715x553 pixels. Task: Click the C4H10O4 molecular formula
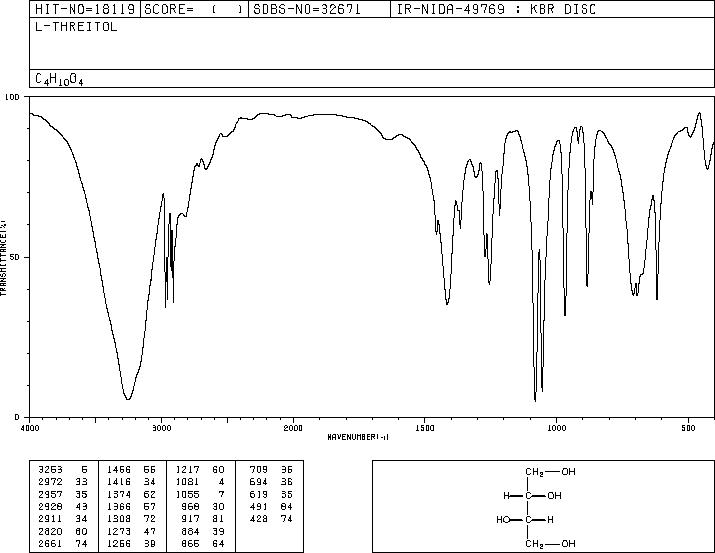tap(59, 79)
